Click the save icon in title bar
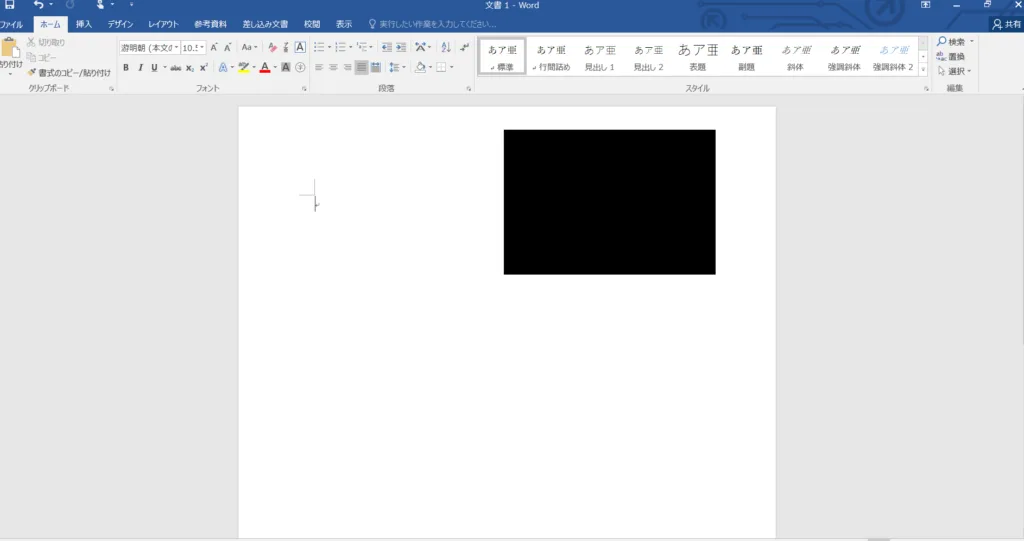Screen dimensions: 1024x541 coord(10,5)
